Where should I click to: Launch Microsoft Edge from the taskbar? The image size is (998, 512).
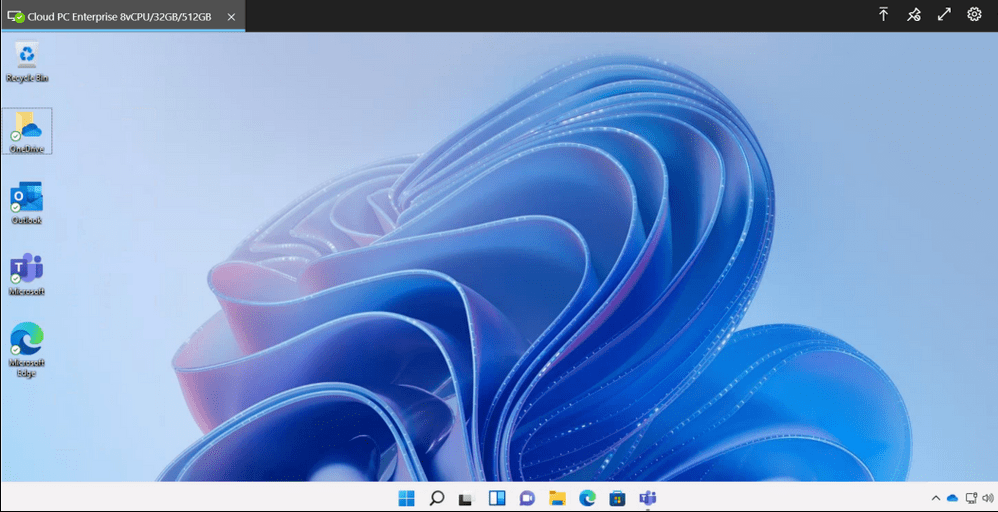587,498
